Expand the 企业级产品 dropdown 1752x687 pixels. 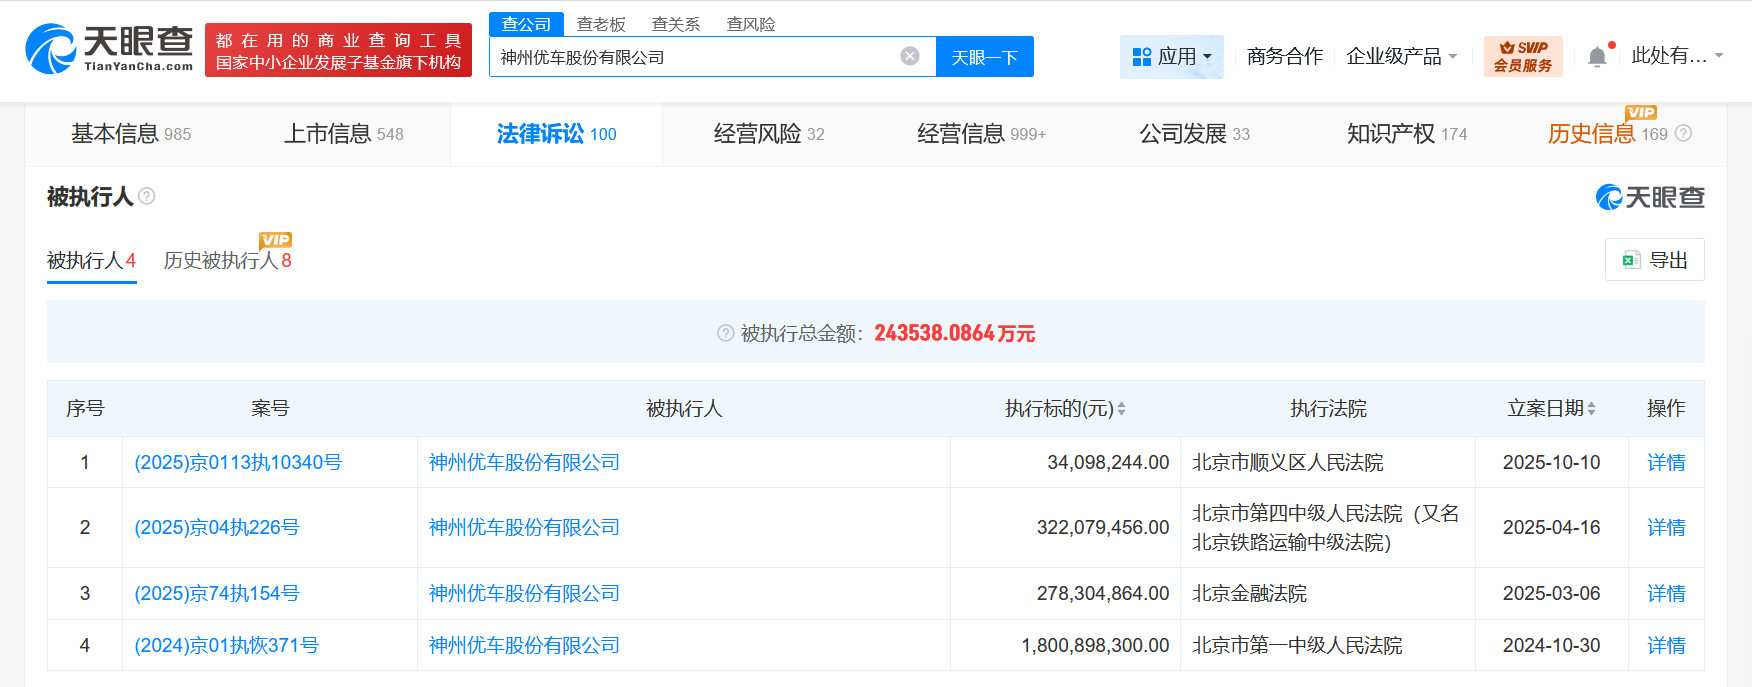[x=1401, y=57]
